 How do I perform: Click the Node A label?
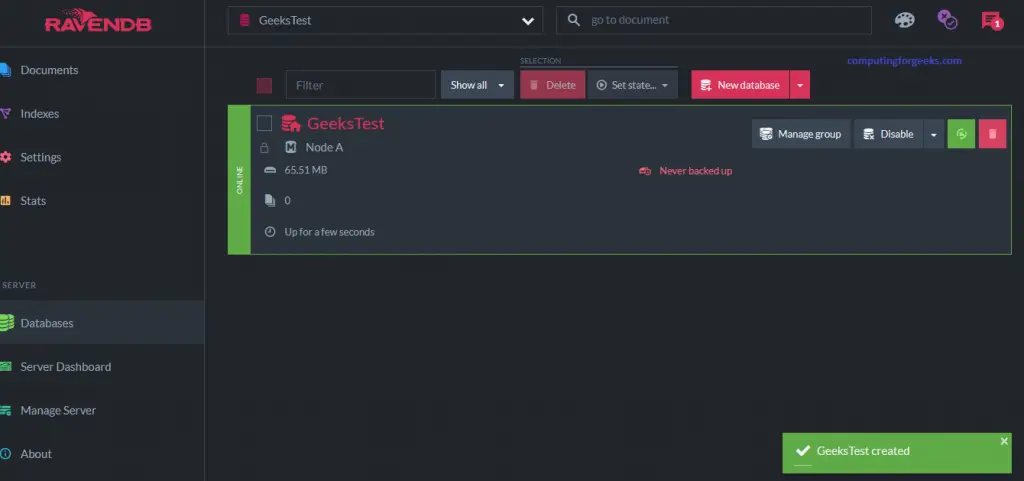324,147
